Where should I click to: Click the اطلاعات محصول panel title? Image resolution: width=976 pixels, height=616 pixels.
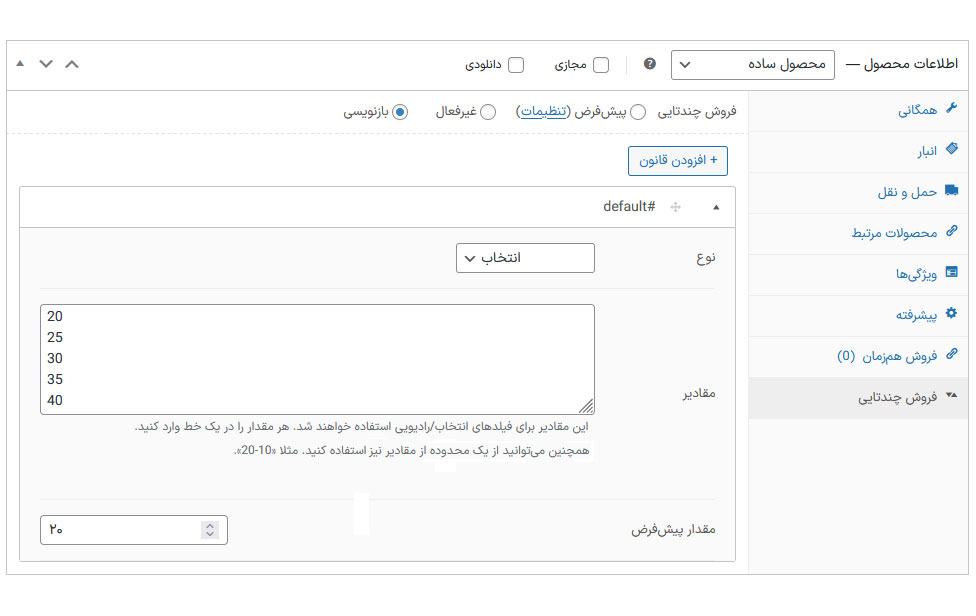coord(911,64)
